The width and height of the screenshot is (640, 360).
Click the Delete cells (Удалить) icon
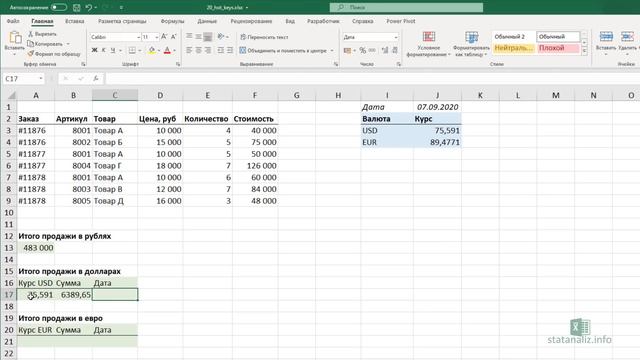tap(627, 37)
